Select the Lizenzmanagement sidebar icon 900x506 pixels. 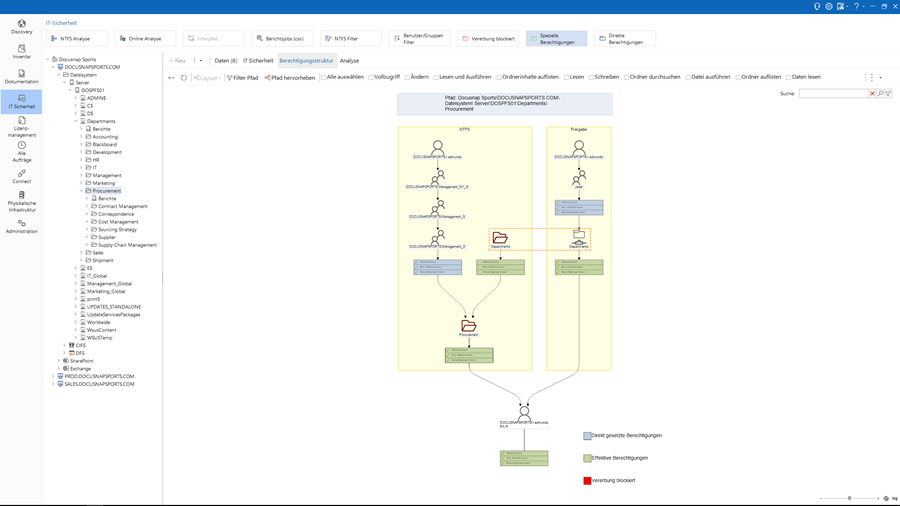coord(21,126)
